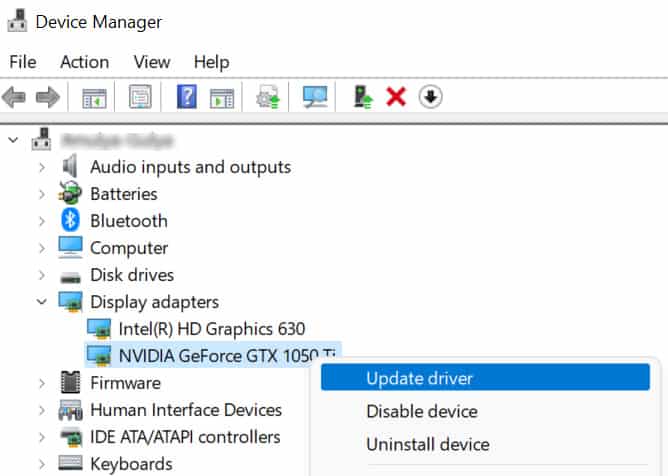Click the red X Uninstall device icon
Screen dimensions: 668x476
[x=396, y=97]
